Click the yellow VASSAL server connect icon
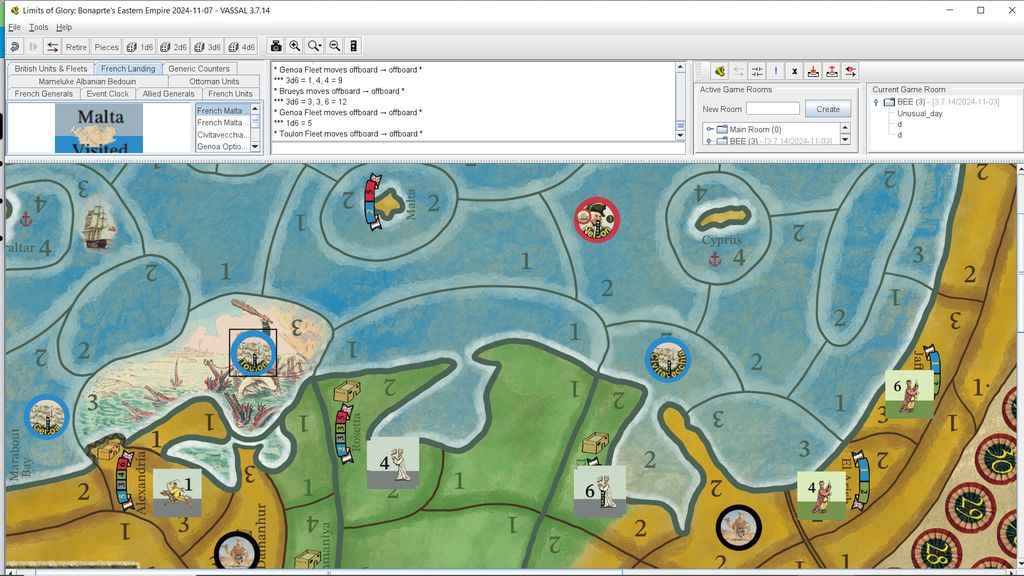This screenshot has height=576, width=1024. 720,71
